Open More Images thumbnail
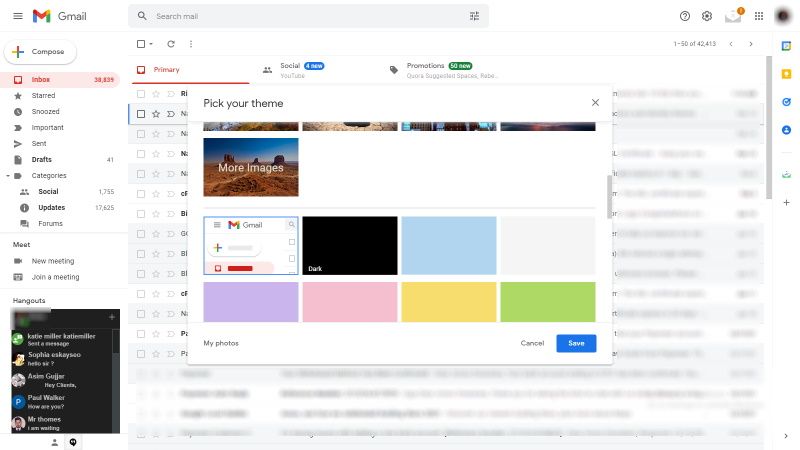The width and height of the screenshot is (800, 450). pyautogui.click(x=251, y=167)
